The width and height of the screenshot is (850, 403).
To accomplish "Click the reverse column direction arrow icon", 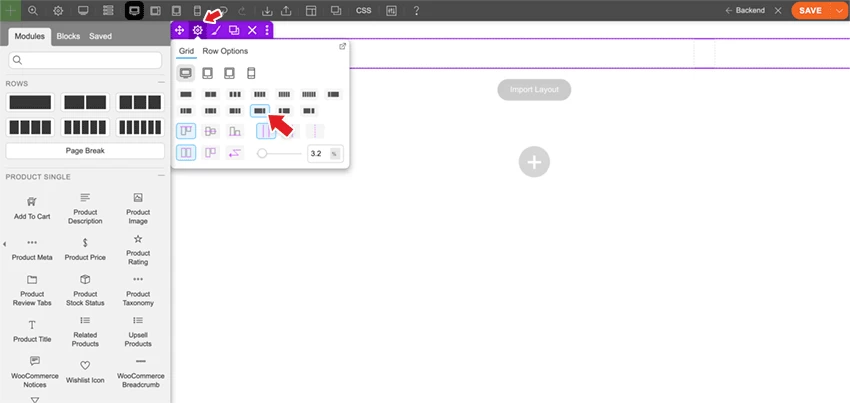I will pyautogui.click(x=235, y=153).
